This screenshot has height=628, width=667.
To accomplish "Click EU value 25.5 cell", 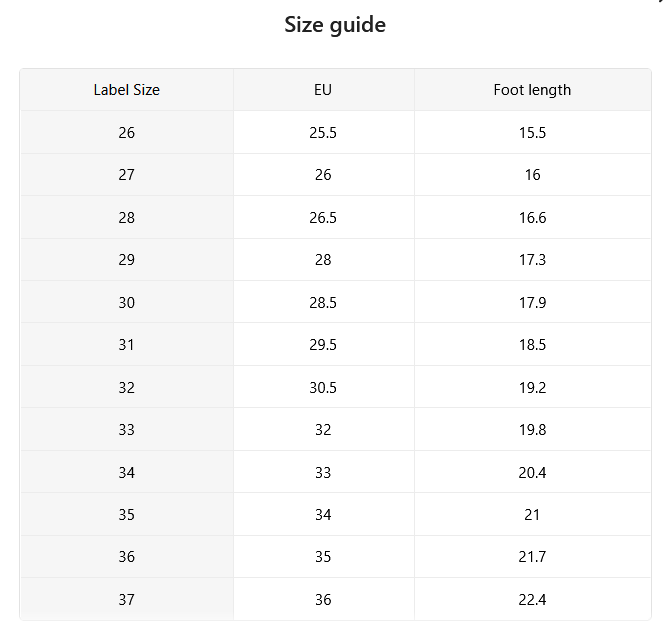I will (x=324, y=132).
